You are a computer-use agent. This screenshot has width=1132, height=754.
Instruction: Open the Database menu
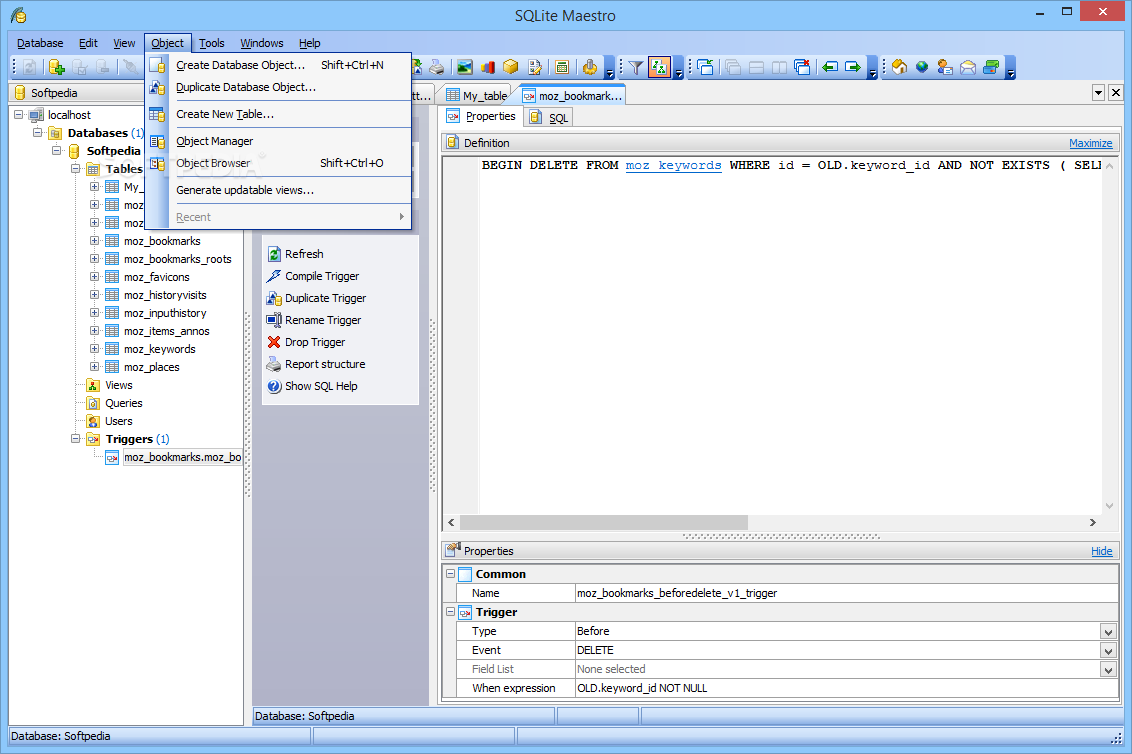(40, 43)
